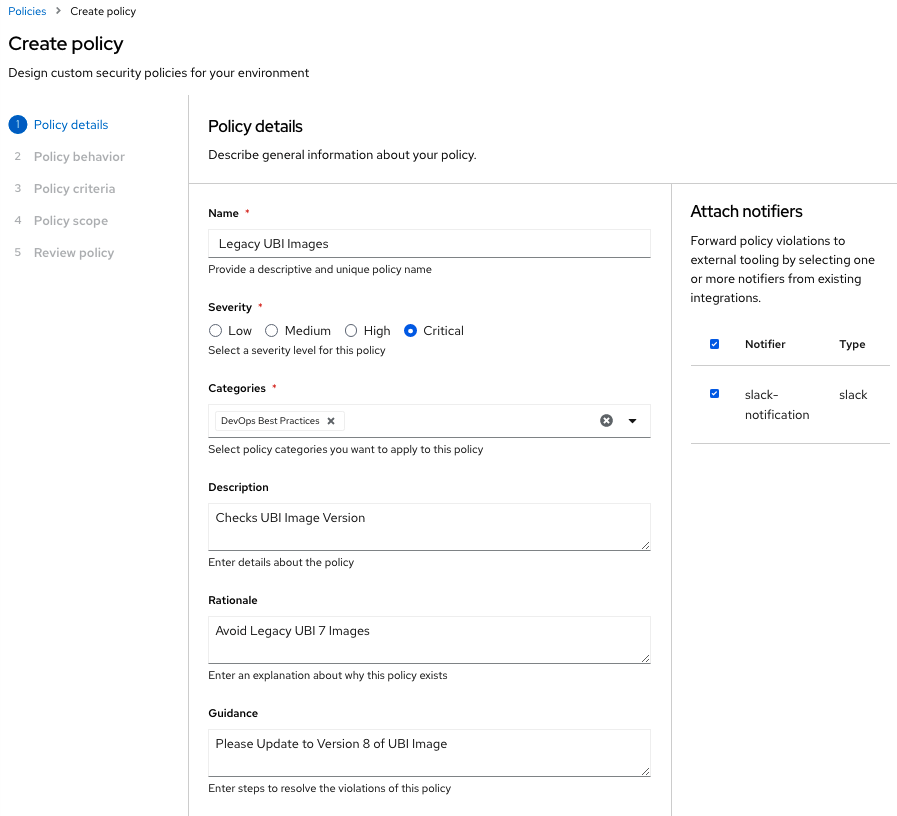Open the Review policy step

(x=74, y=253)
